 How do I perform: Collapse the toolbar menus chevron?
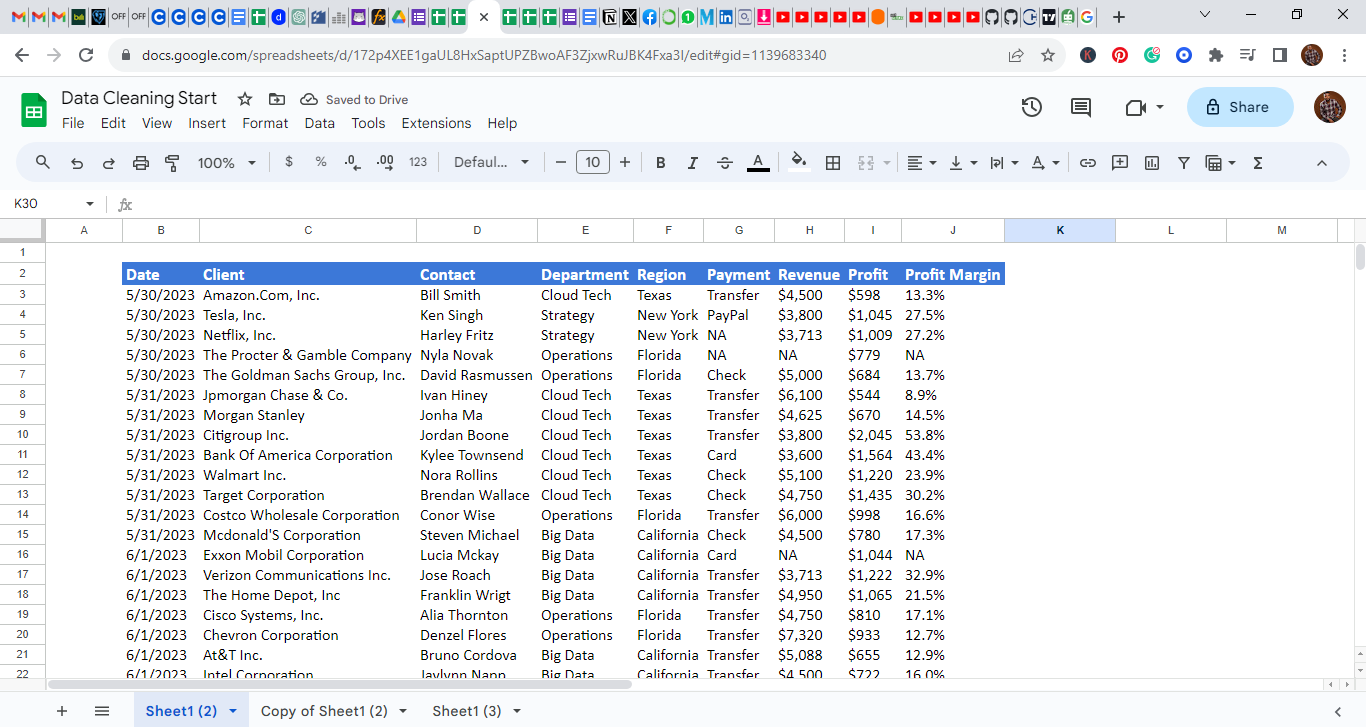1321,162
